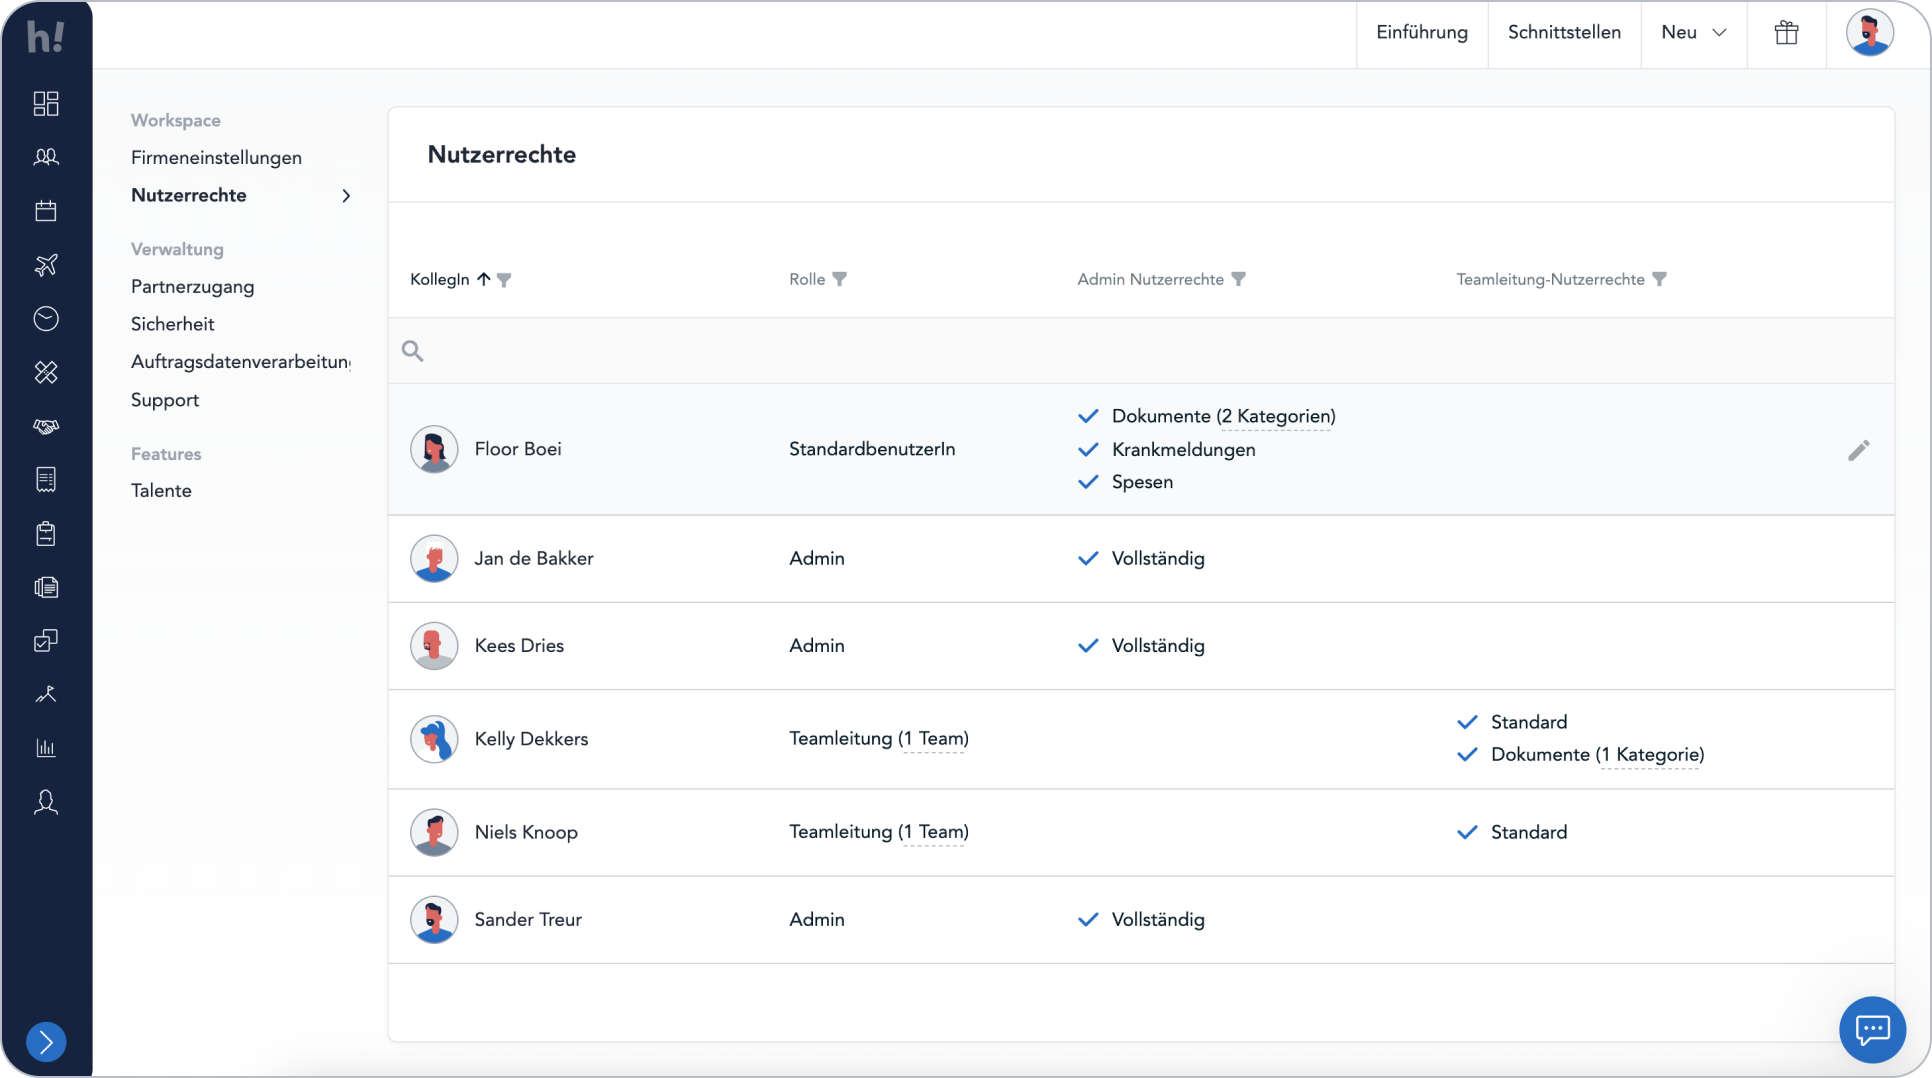Click the airplane vacation icon in sidebar
This screenshot has width=1932, height=1078.
point(46,265)
